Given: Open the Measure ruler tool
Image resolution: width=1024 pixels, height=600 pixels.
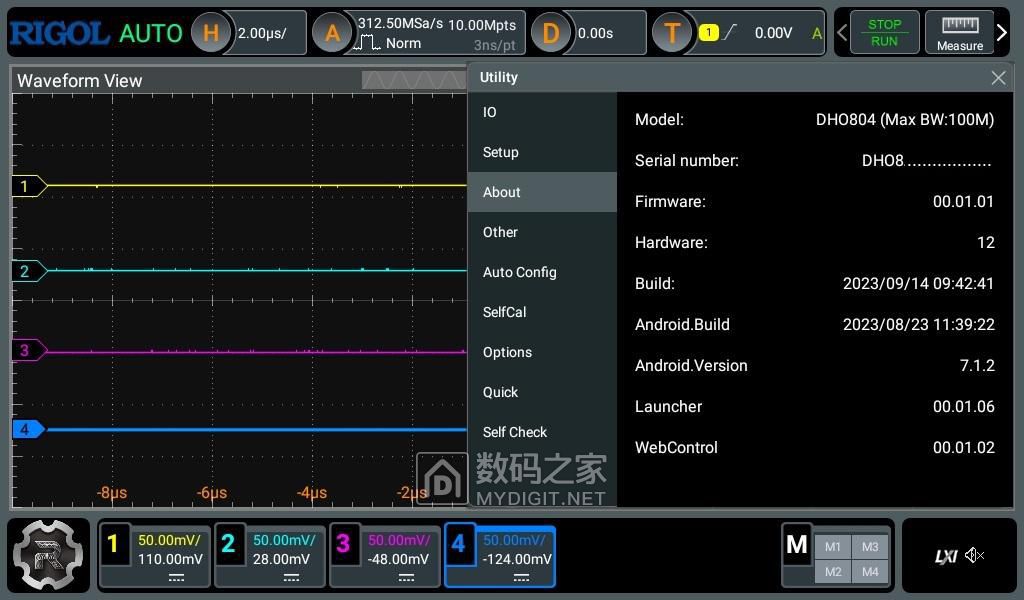Looking at the screenshot, I should click(959, 33).
